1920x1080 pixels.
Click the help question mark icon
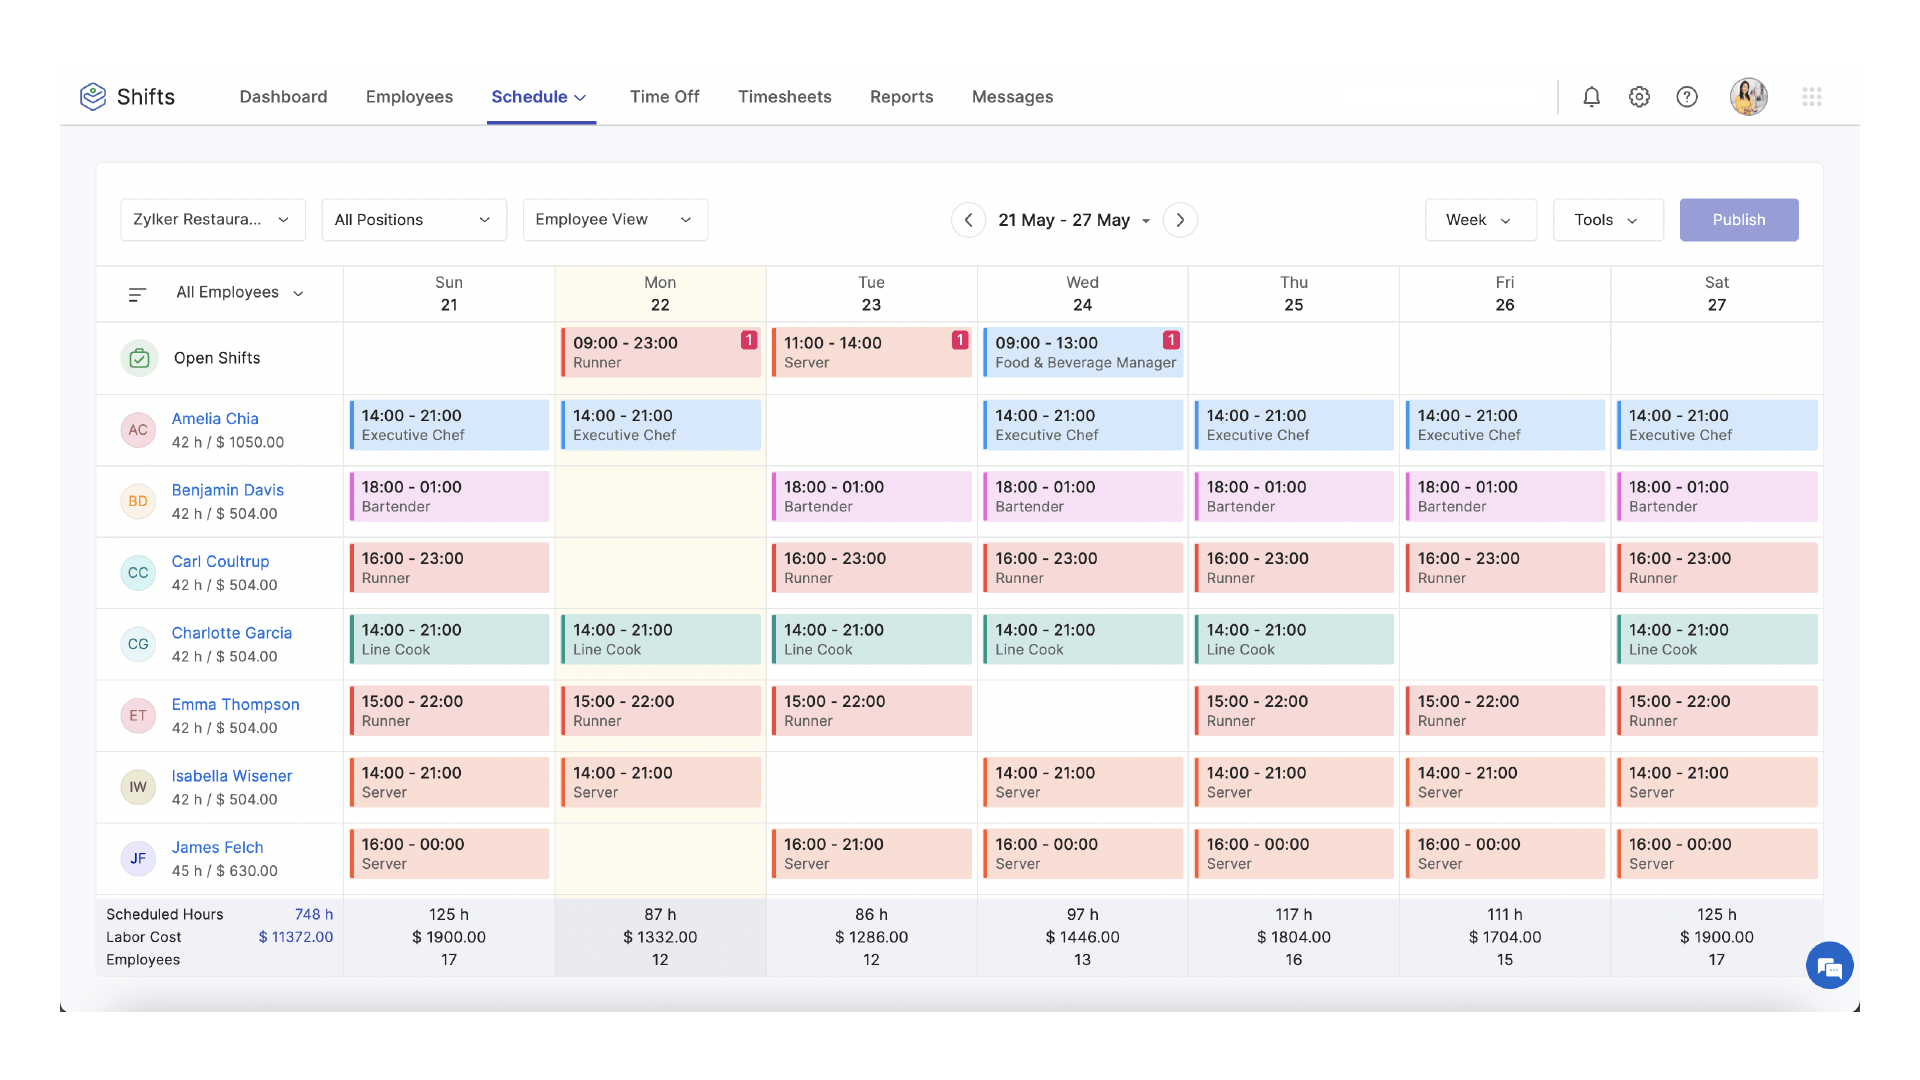click(x=1687, y=96)
